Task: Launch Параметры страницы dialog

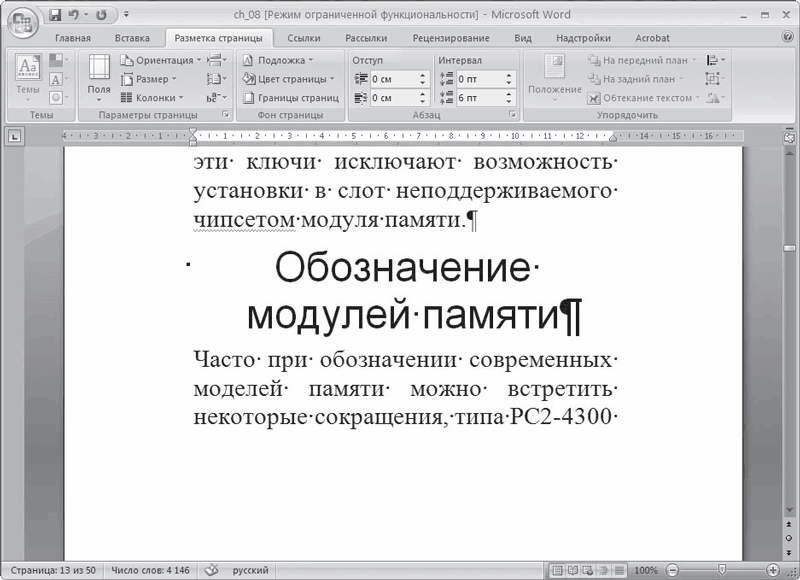Action: (x=225, y=115)
